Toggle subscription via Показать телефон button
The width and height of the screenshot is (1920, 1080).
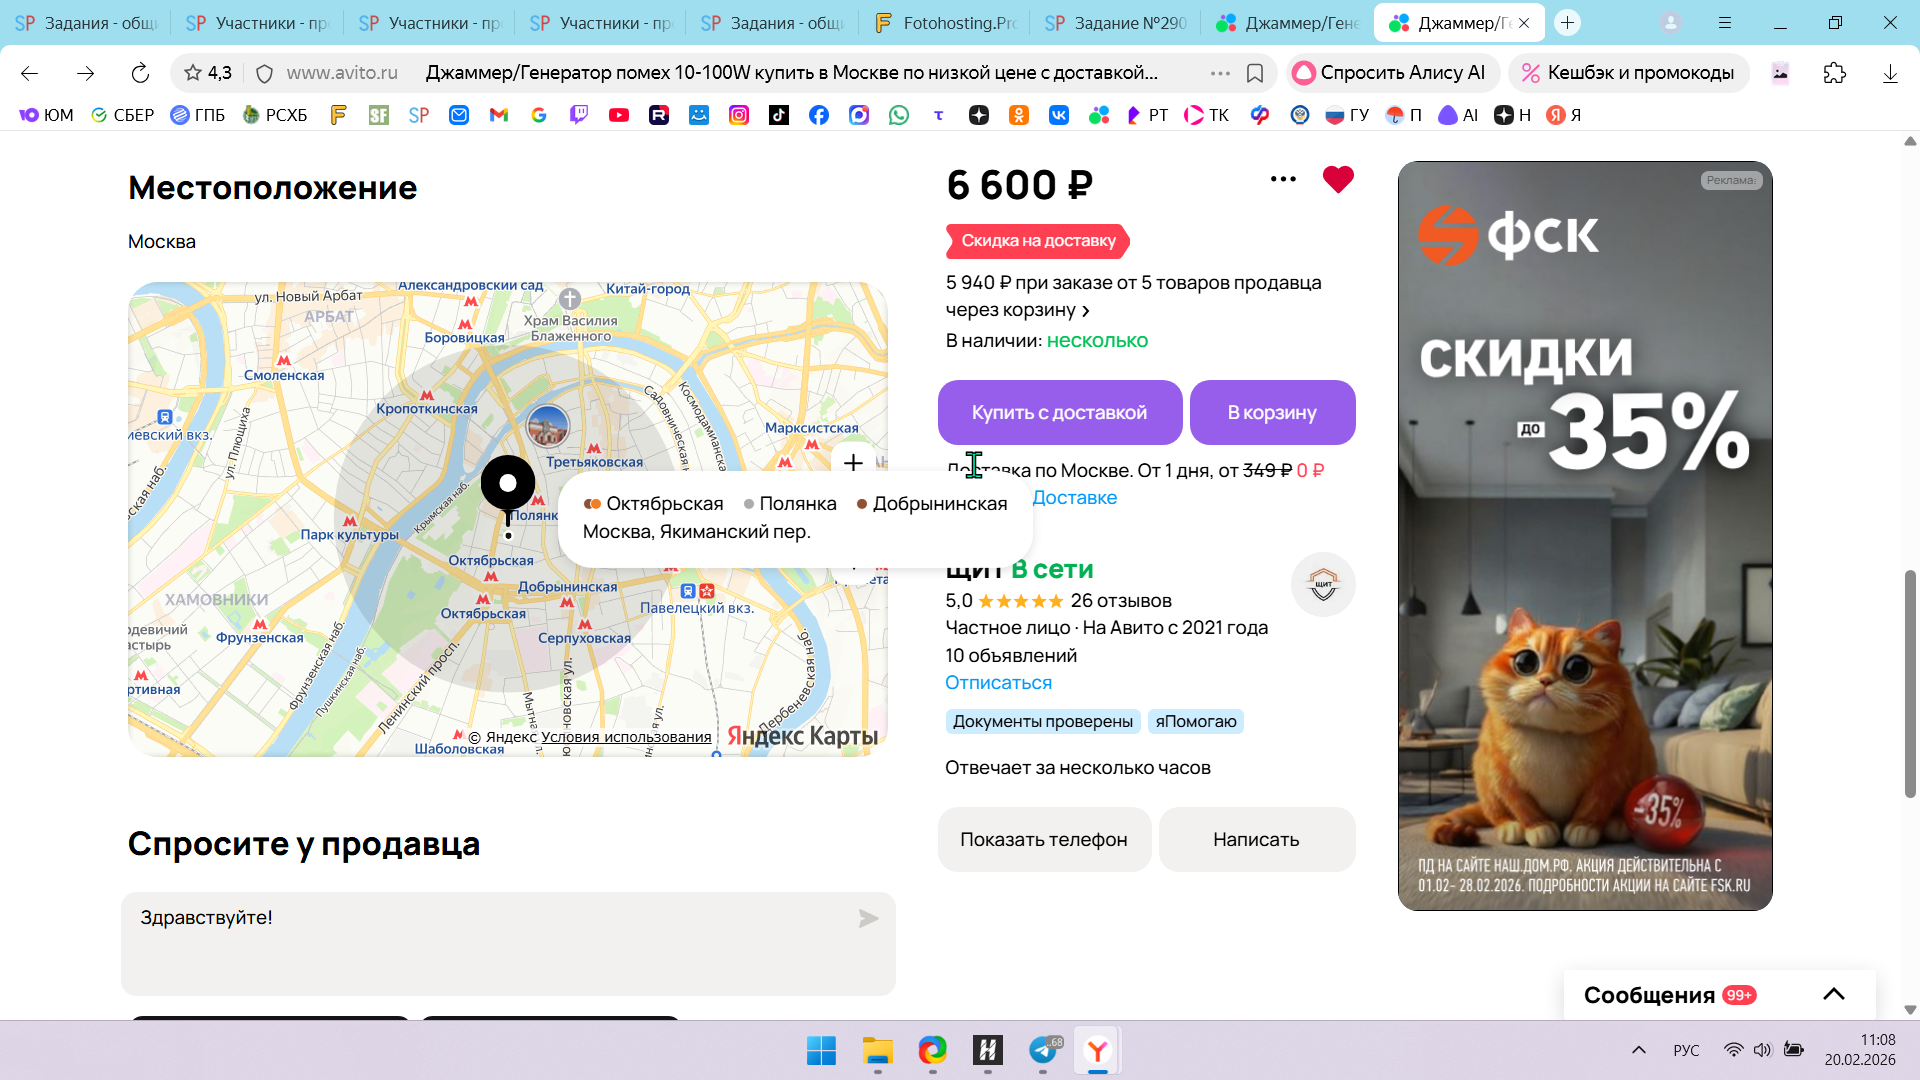pos(1043,840)
